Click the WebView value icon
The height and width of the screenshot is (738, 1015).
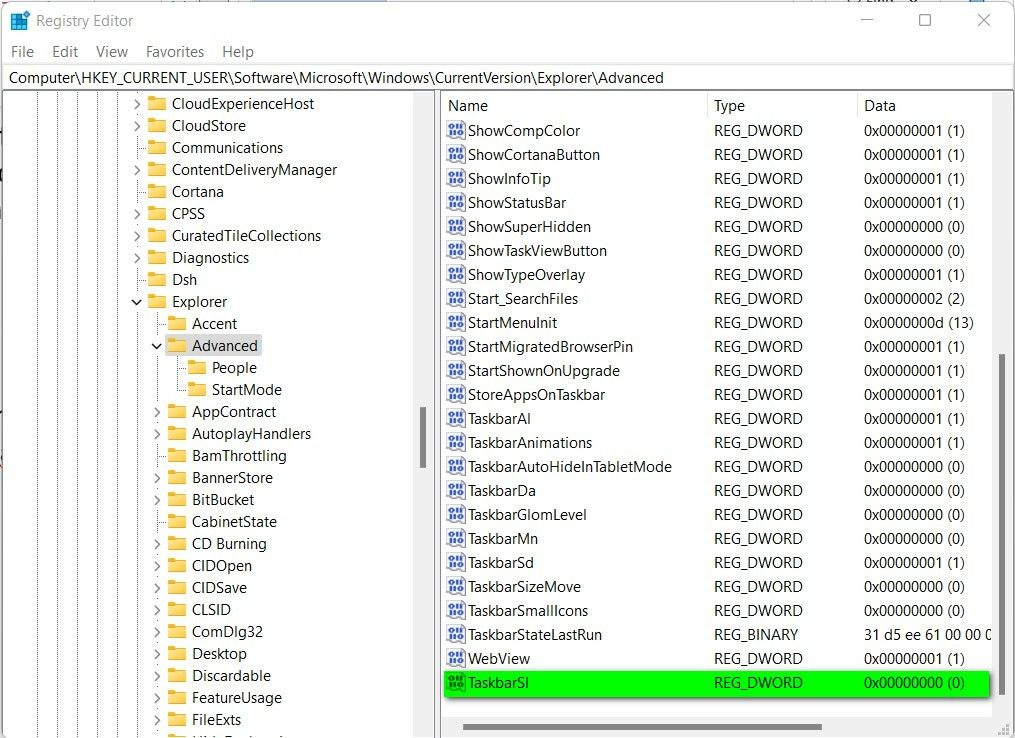456,658
